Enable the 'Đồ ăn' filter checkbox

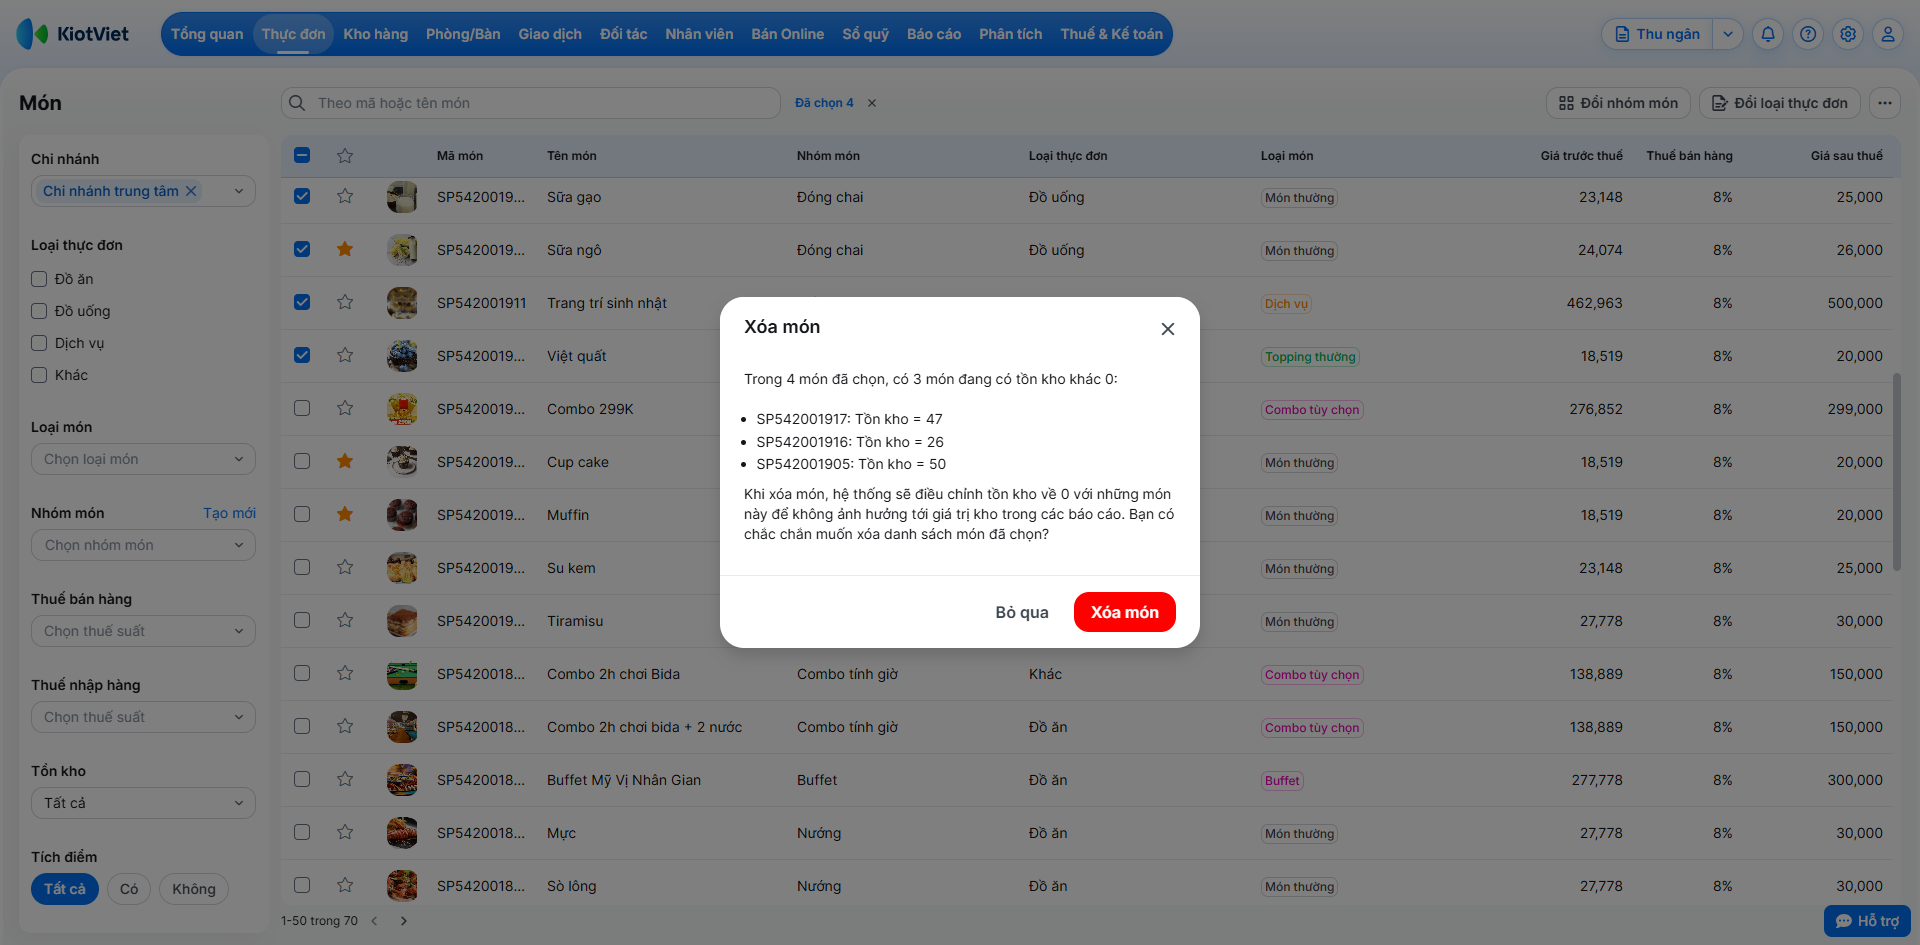39,279
